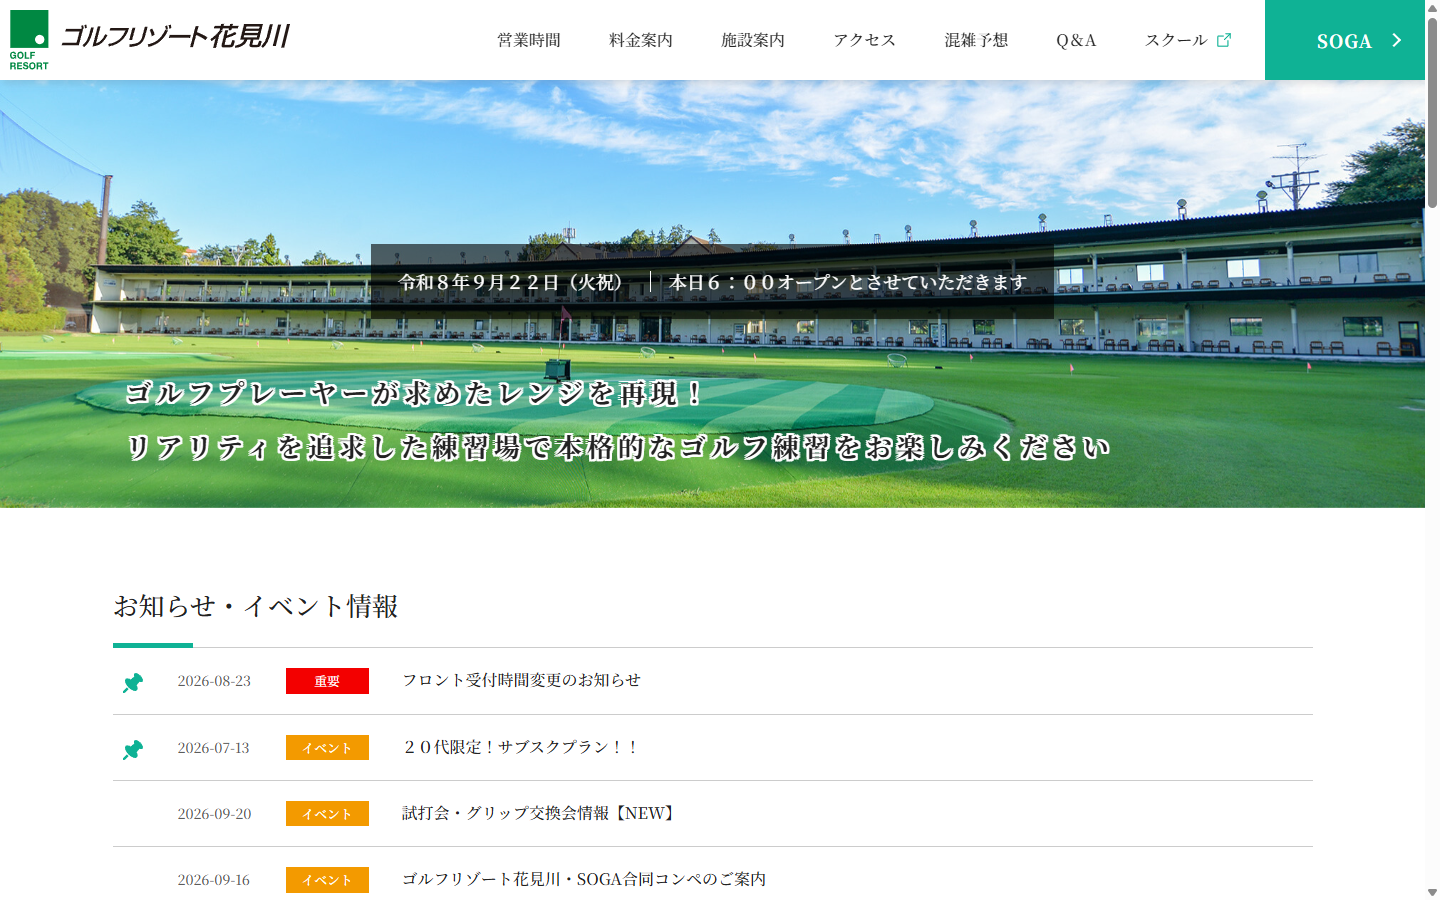
Task: Open ゴルフリゾート花見川・SOGA合同コンペのご案内
Action: click(584, 879)
